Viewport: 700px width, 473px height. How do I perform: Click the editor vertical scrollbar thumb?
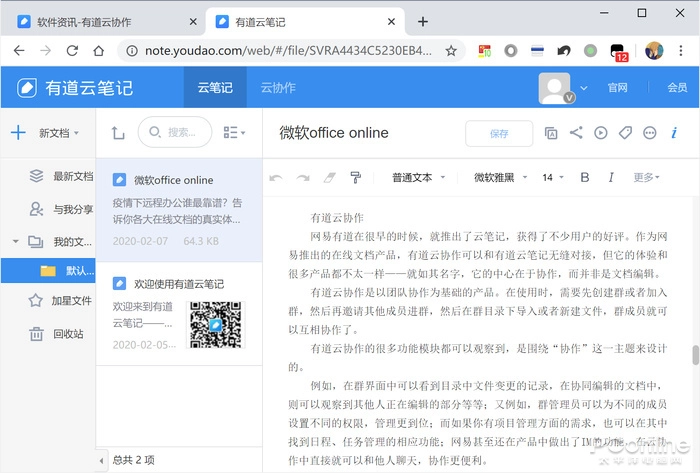click(695, 356)
